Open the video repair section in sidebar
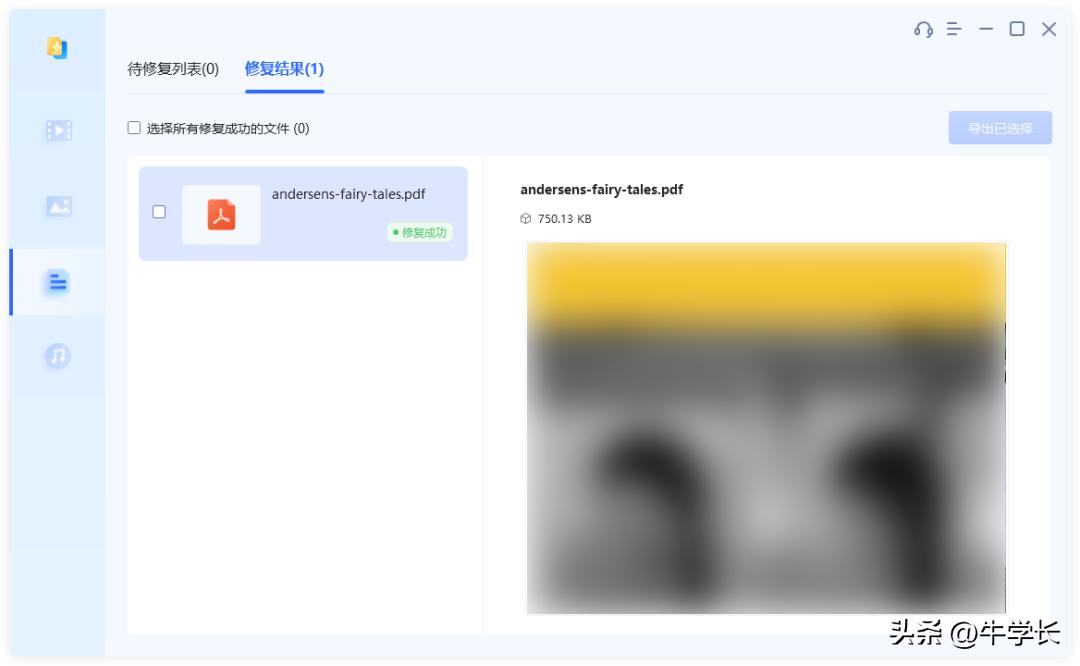This screenshot has height=666, width=1080. point(57,130)
